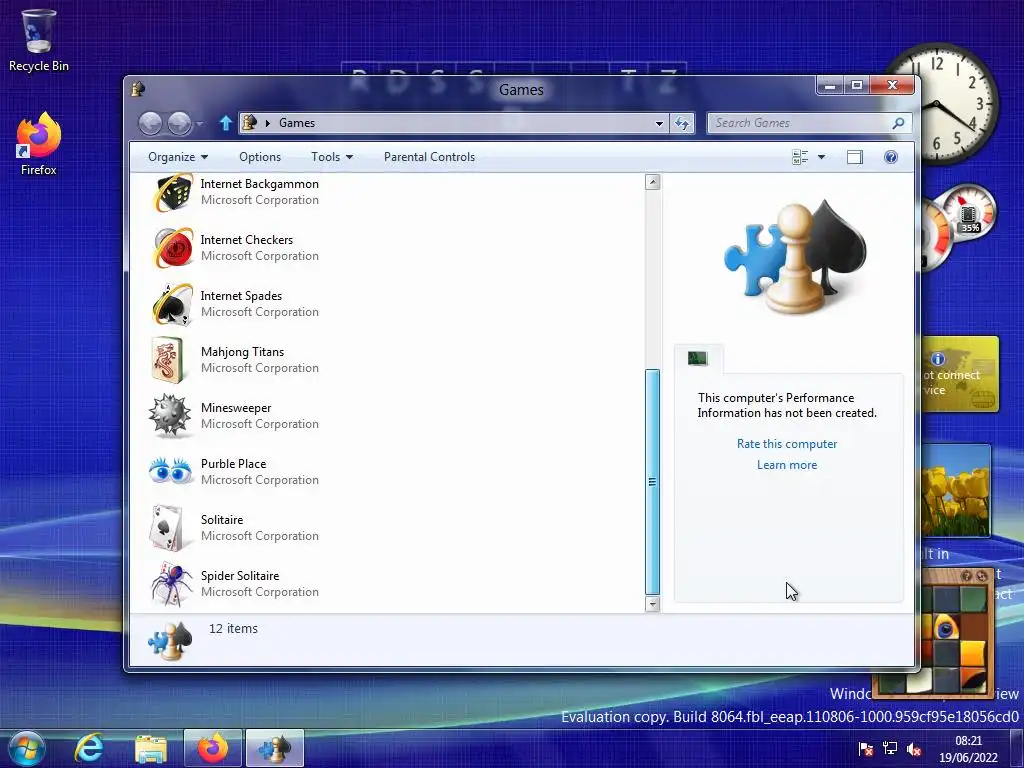Click the Rate this computer link
This screenshot has width=1024, height=768.
coord(787,443)
